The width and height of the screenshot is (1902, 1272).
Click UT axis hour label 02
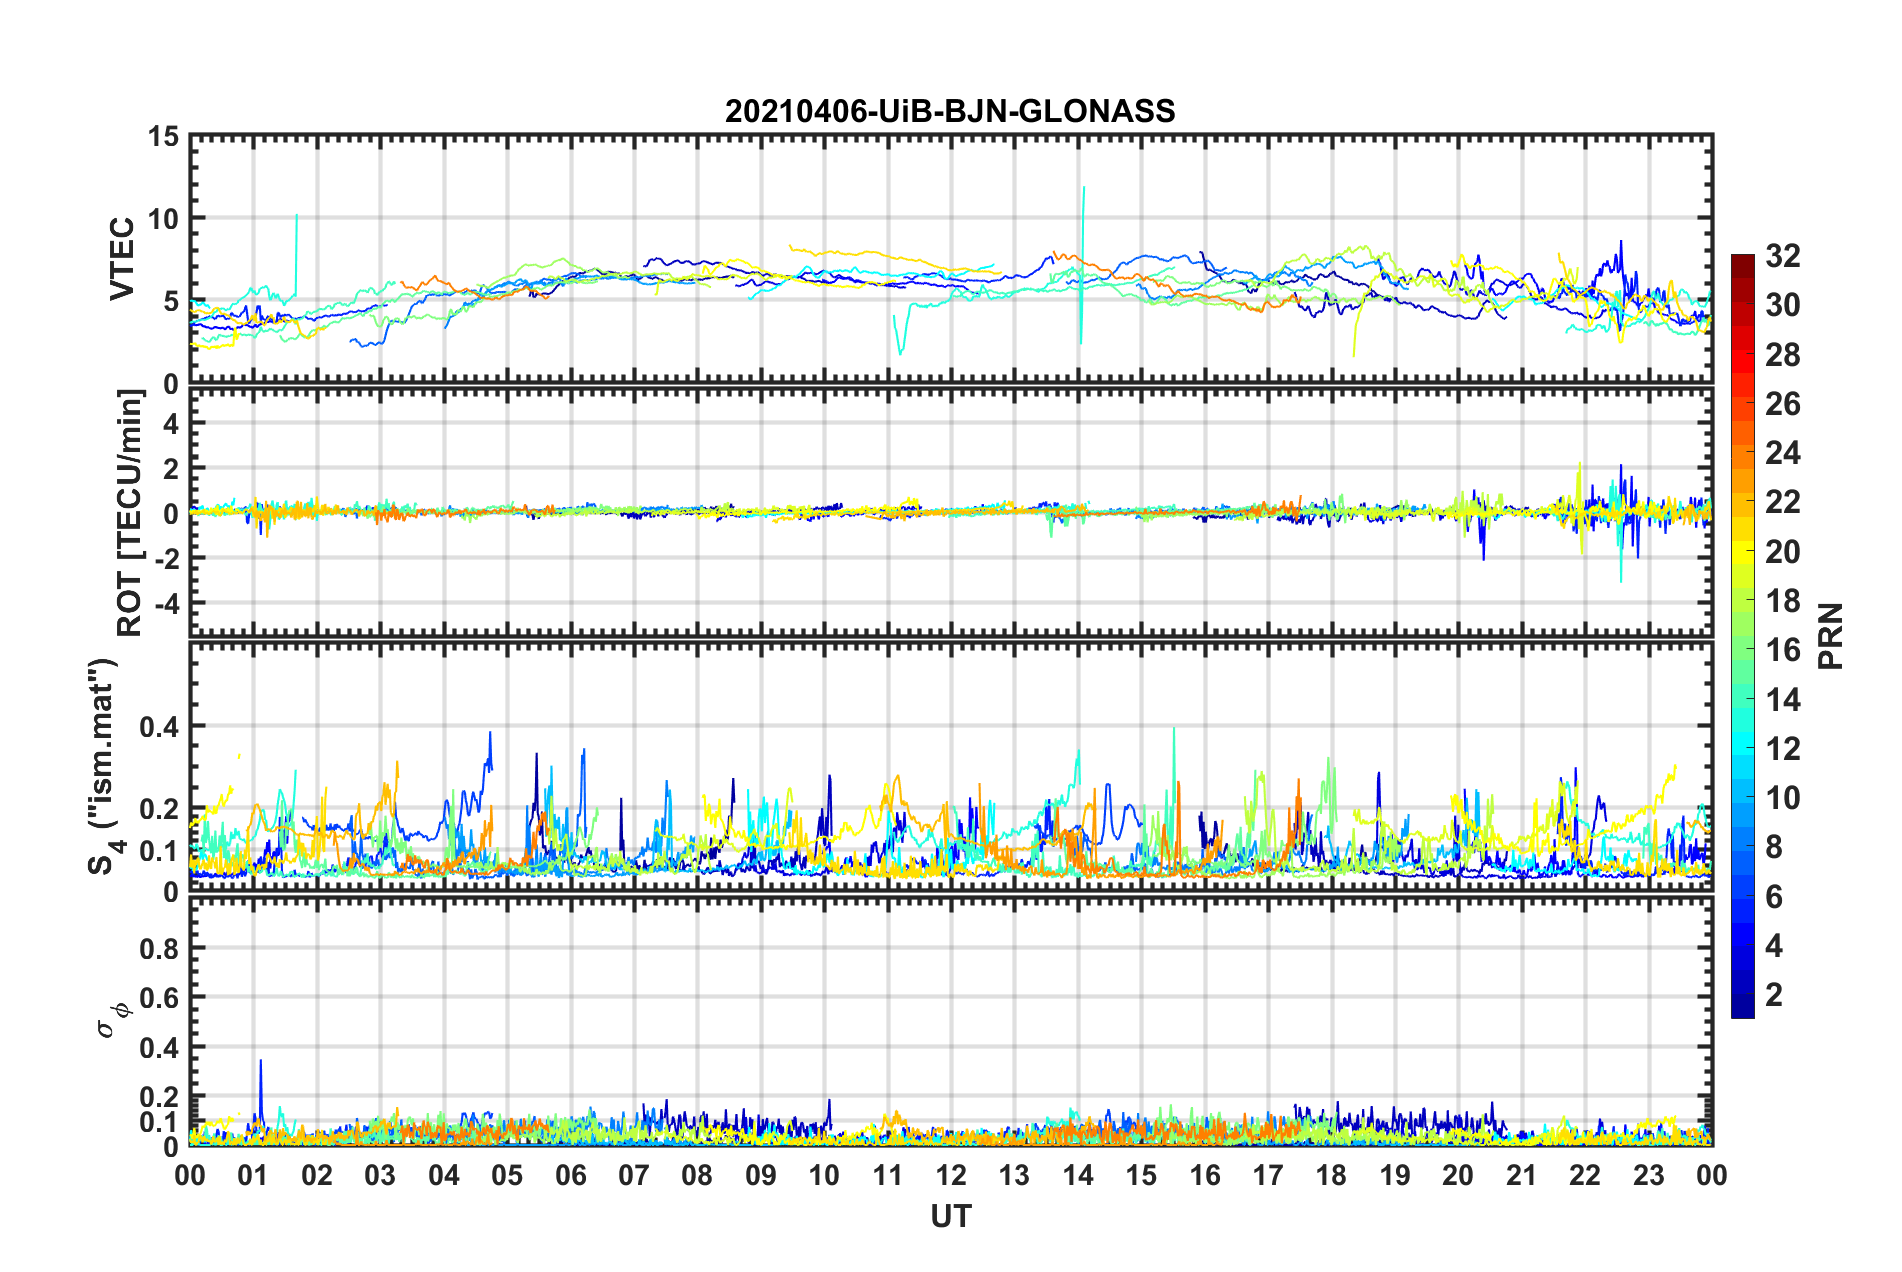click(x=317, y=1175)
